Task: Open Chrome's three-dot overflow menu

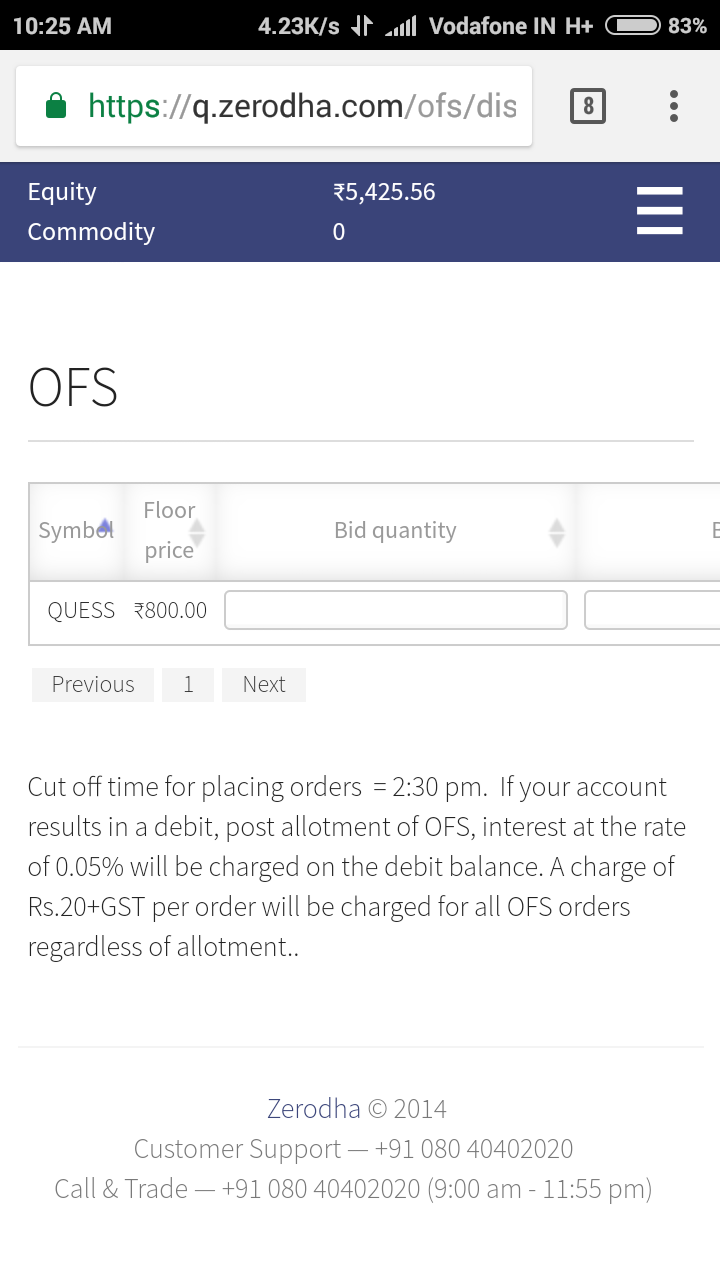Action: (674, 106)
